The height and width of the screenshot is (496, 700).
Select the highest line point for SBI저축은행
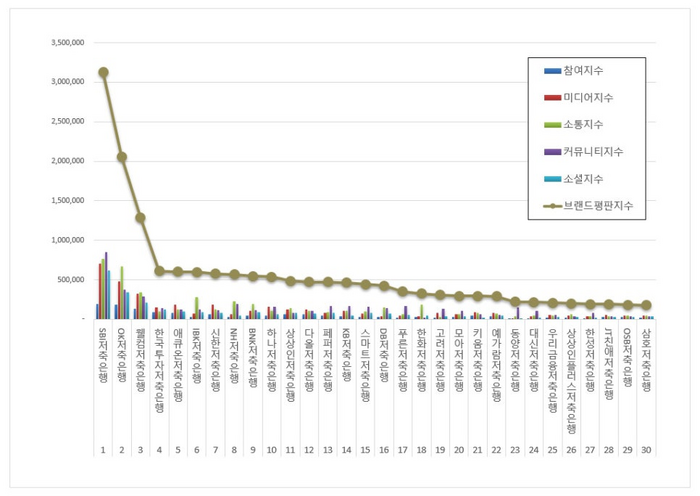point(103,72)
